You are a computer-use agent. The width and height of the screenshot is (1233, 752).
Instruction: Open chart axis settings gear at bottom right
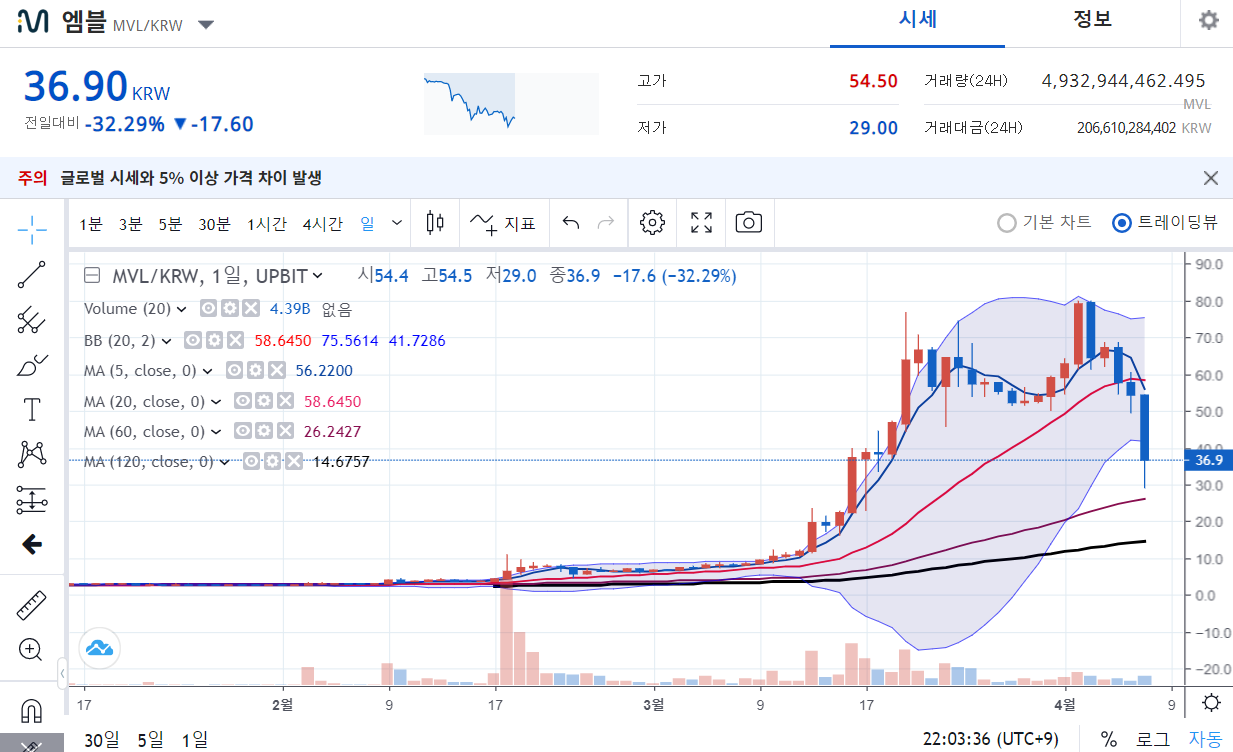pos(1211,702)
